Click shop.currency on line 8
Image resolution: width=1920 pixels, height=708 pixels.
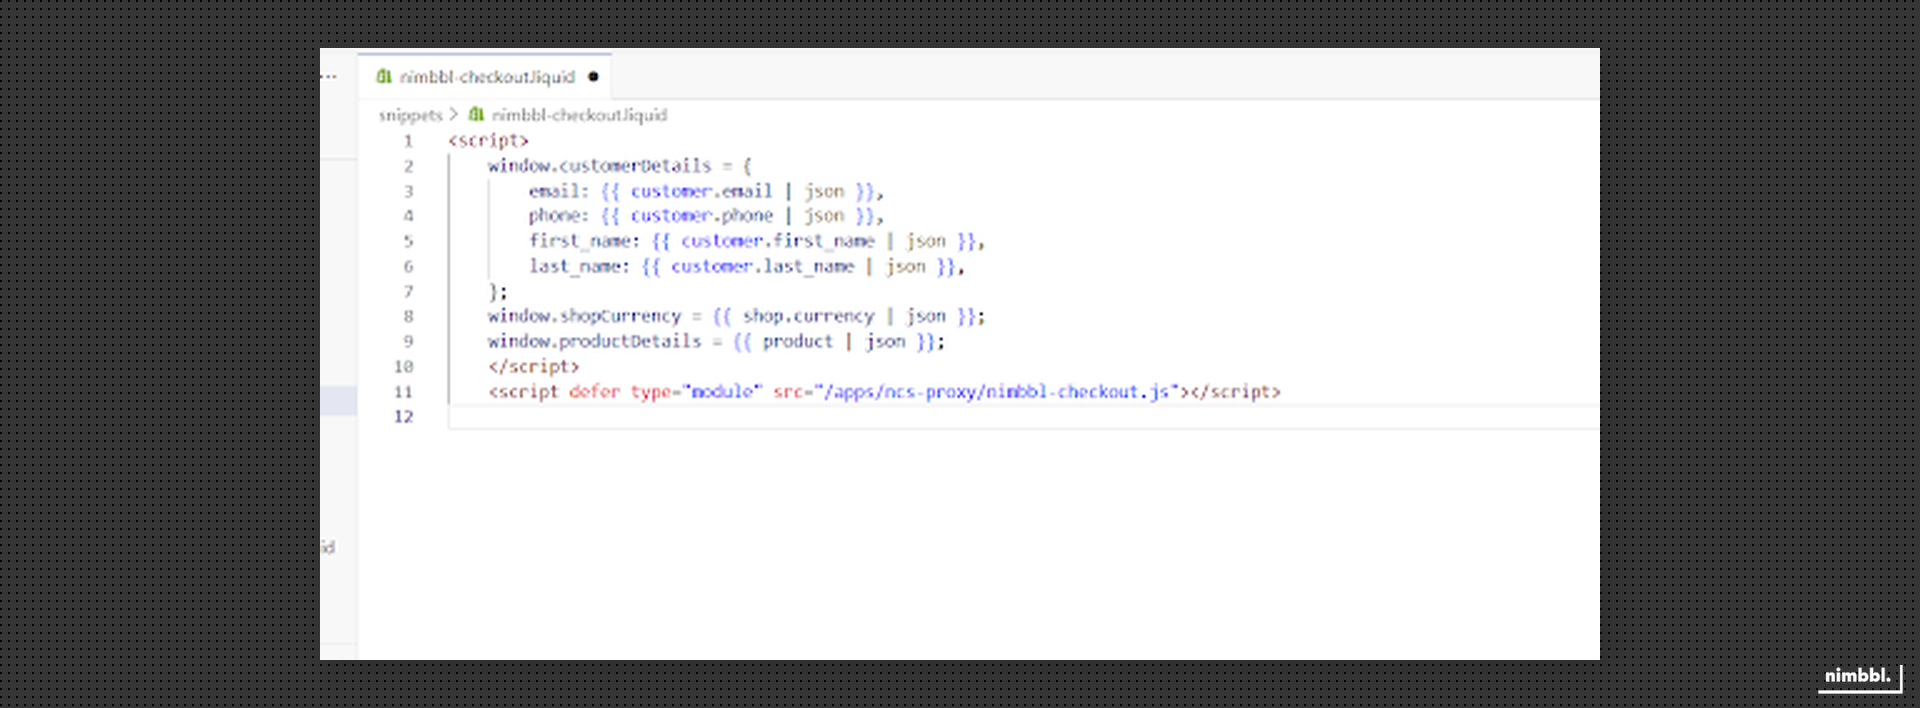point(808,316)
